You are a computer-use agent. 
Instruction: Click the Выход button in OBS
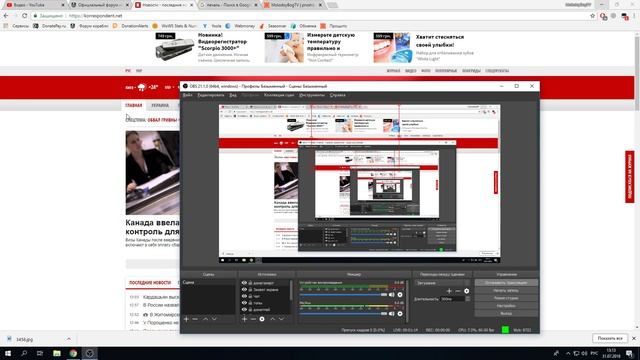coord(506,313)
